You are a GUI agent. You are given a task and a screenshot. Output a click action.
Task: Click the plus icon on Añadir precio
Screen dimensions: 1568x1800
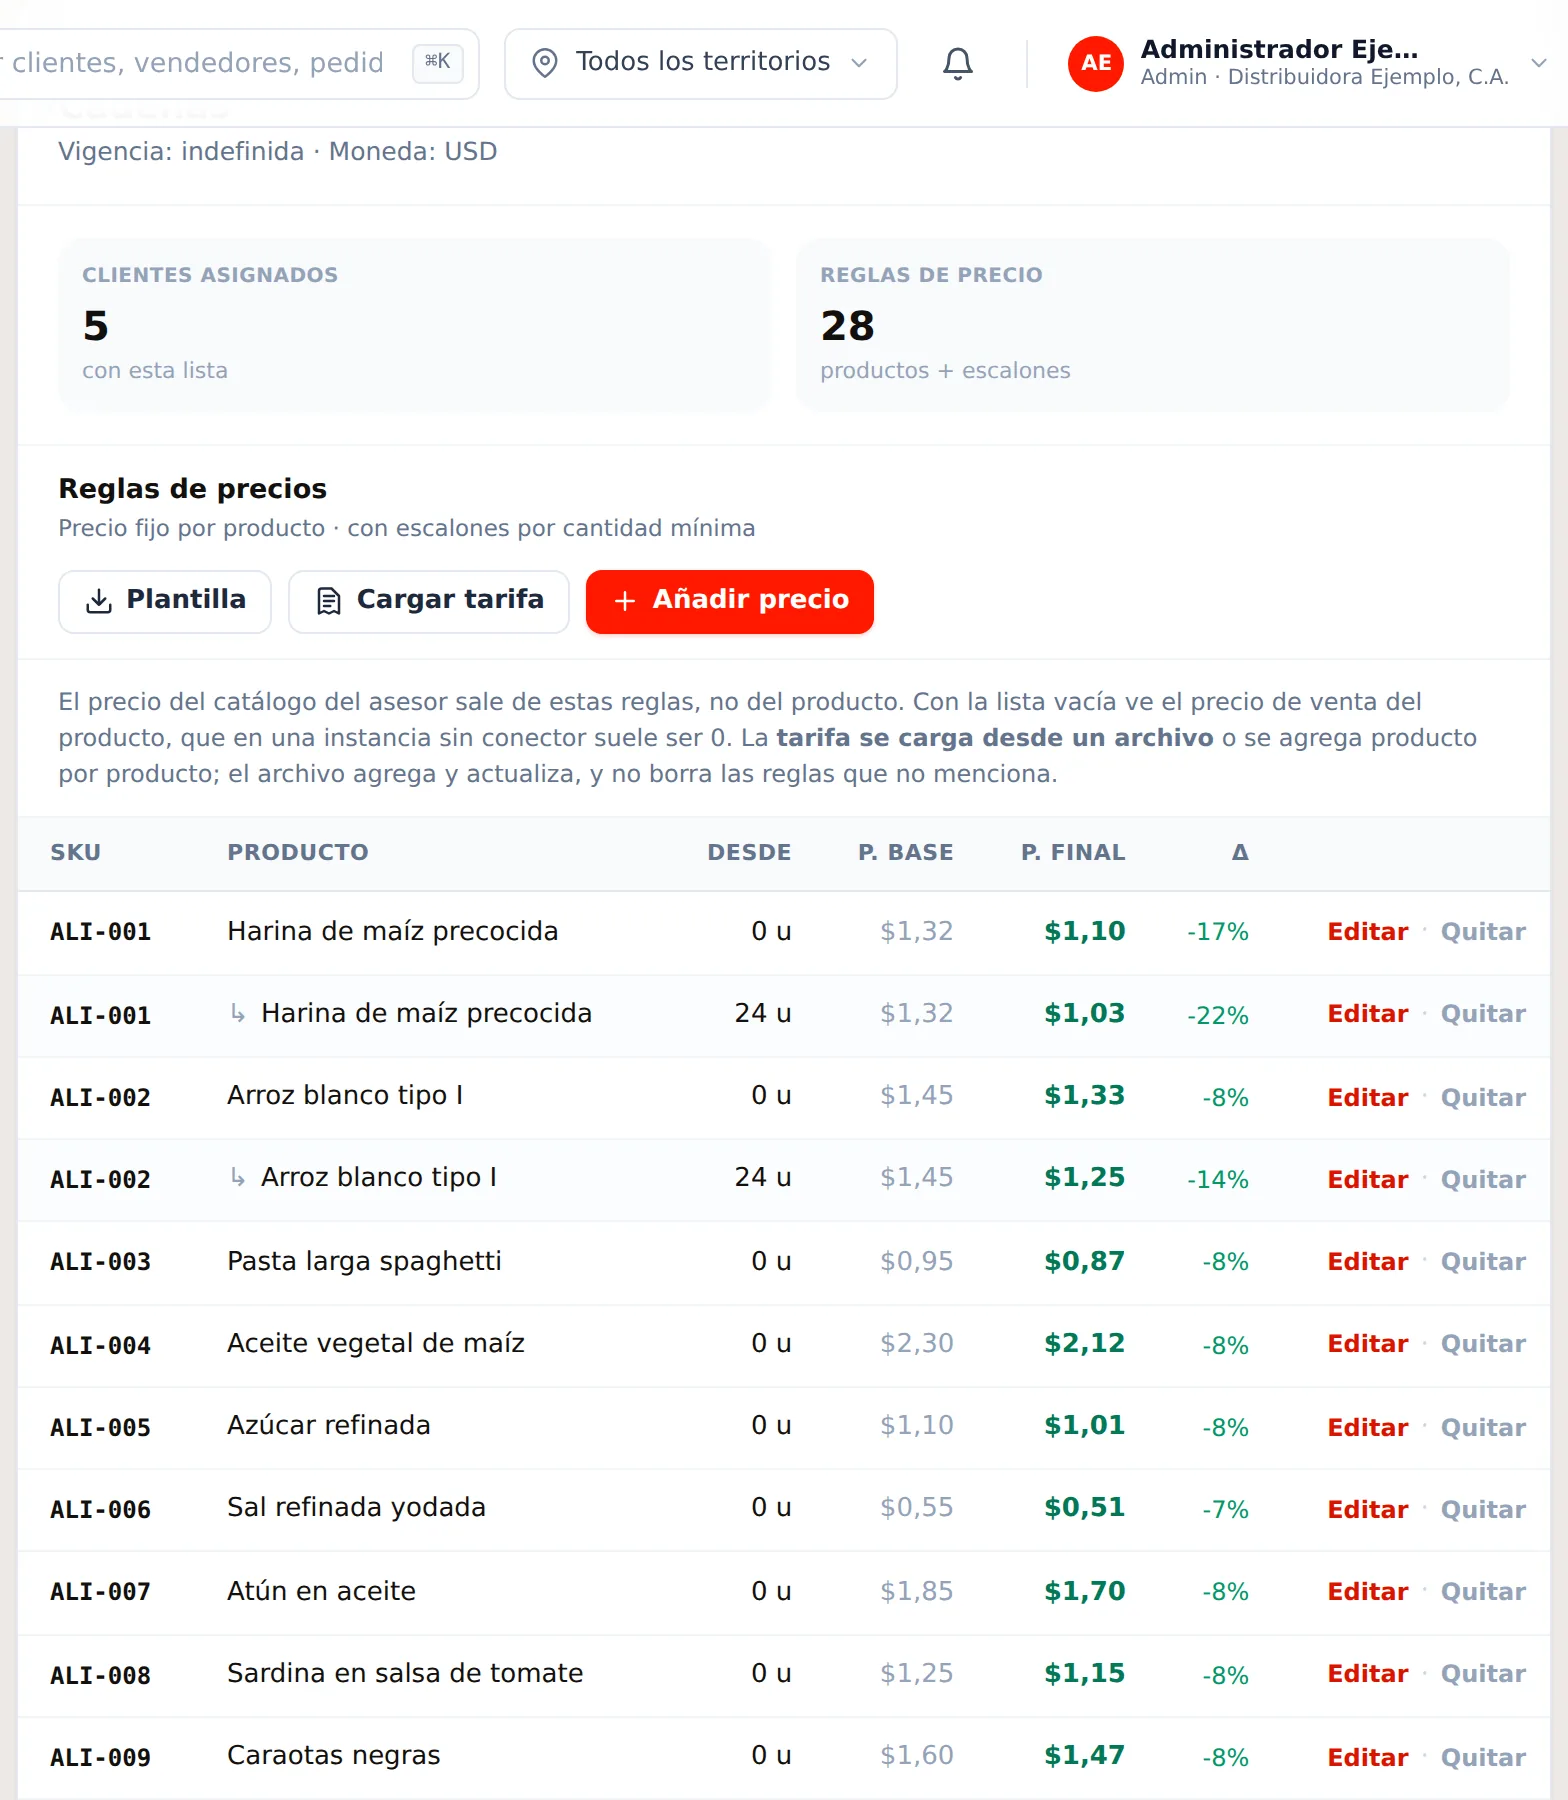pyautogui.click(x=625, y=601)
